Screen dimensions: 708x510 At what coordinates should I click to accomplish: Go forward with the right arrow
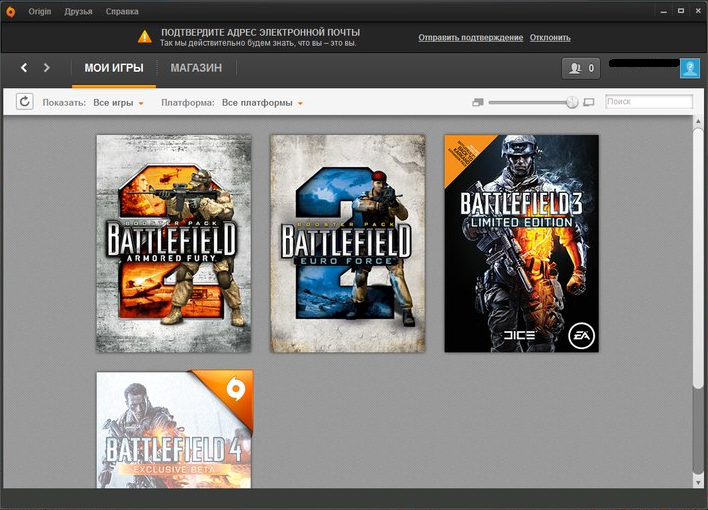(46, 68)
